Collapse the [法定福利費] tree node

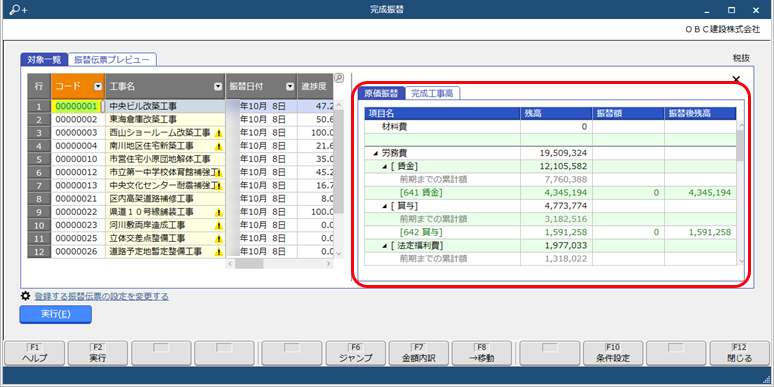click(x=385, y=245)
